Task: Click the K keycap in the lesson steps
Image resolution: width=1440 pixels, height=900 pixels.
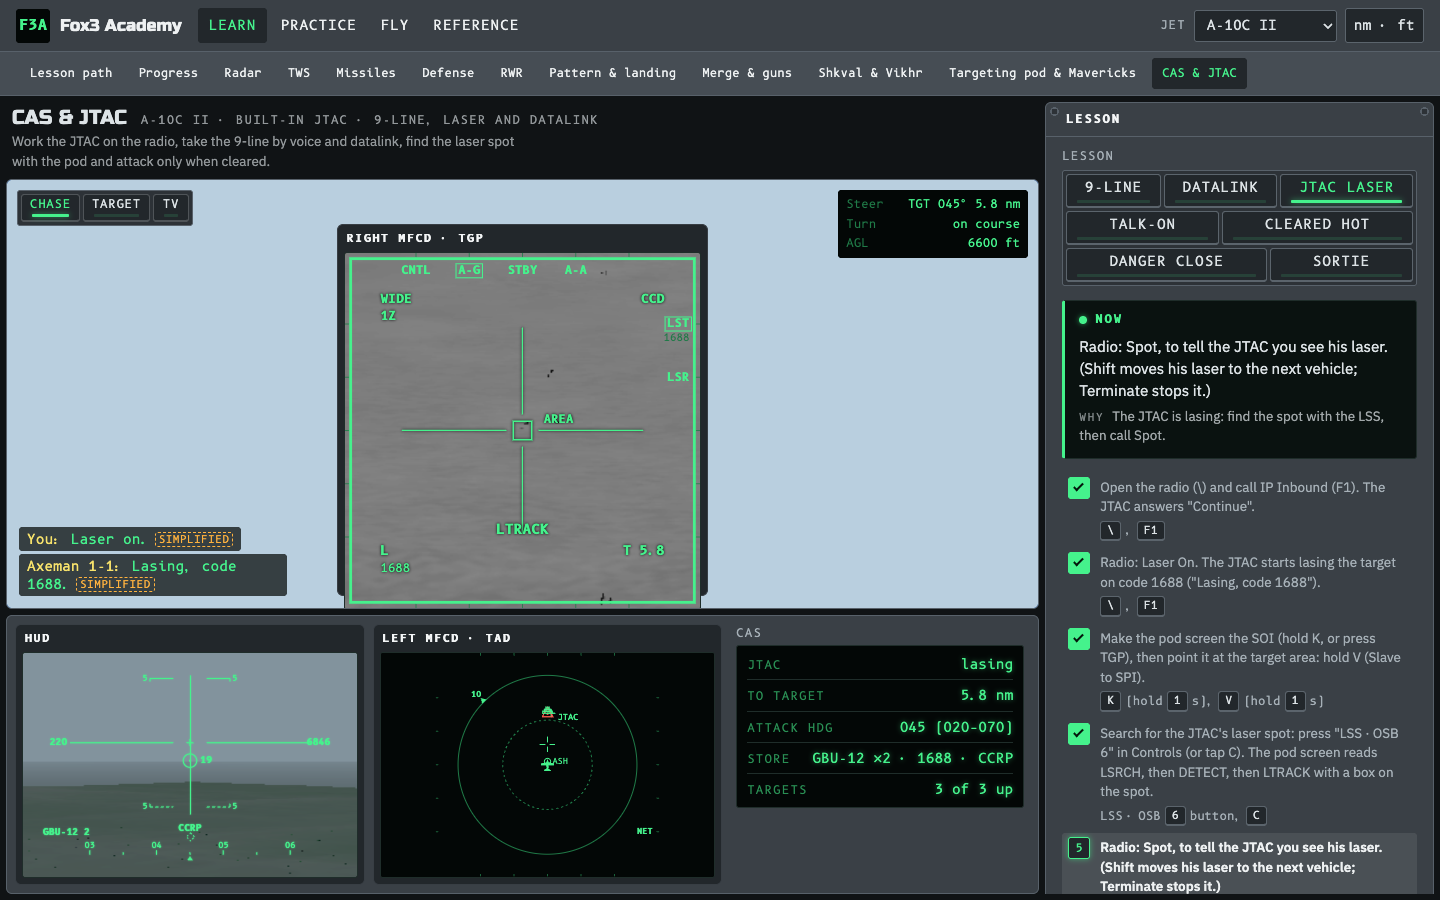Action: click(x=1110, y=701)
